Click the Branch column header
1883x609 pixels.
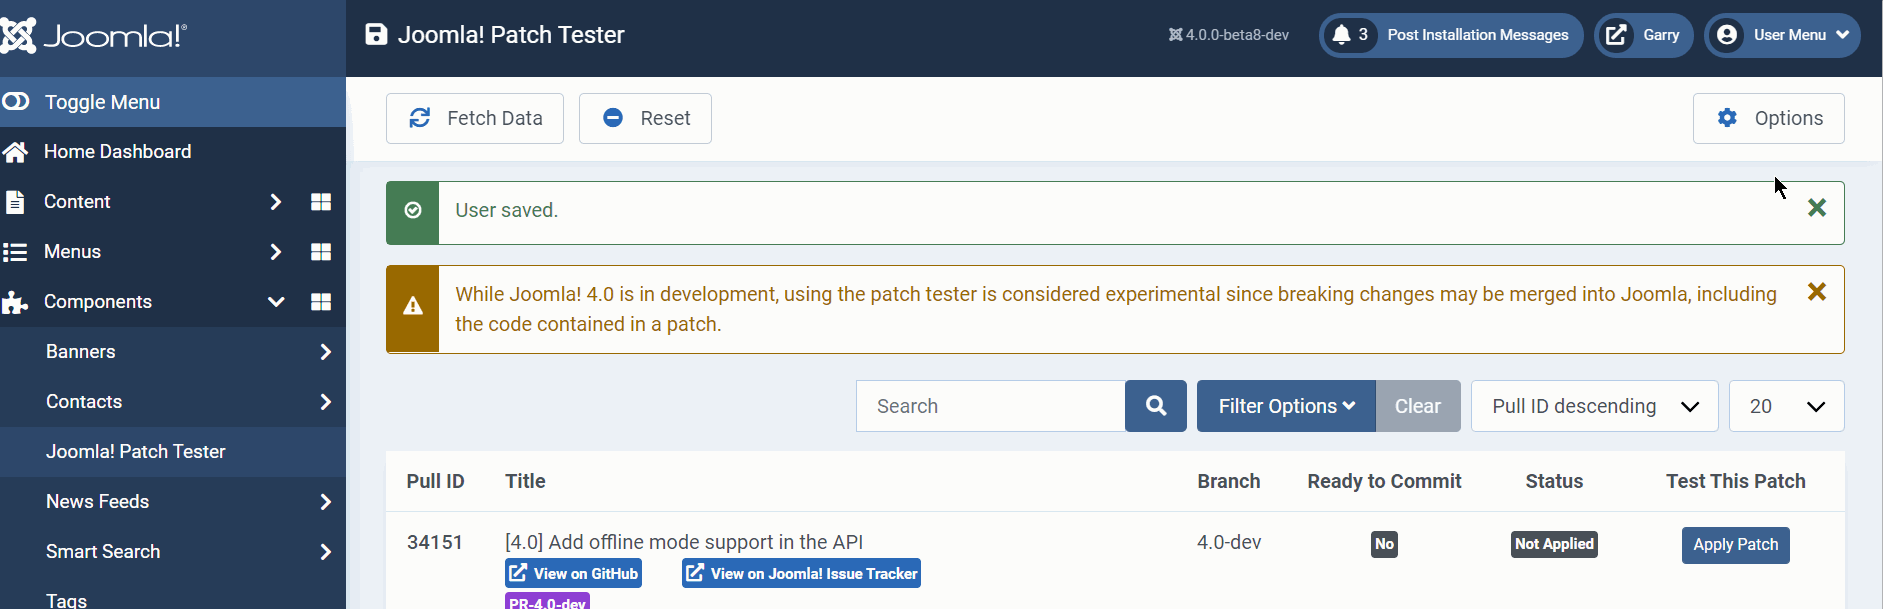point(1229,481)
